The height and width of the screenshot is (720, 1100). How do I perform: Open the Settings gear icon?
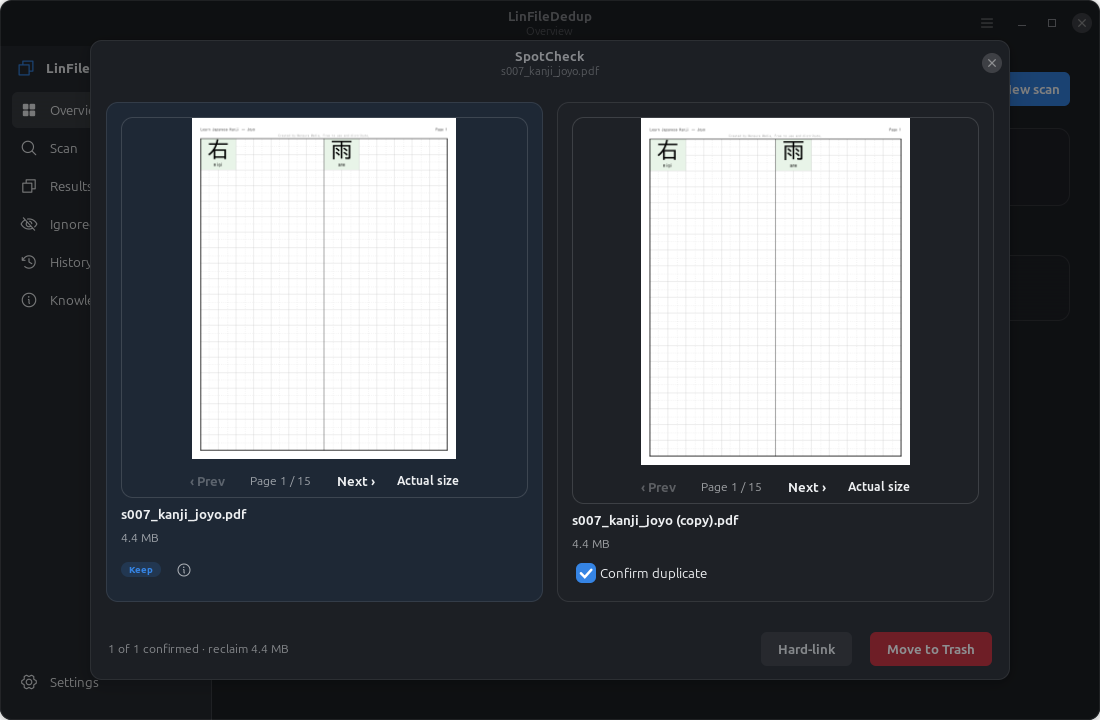(29, 682)
